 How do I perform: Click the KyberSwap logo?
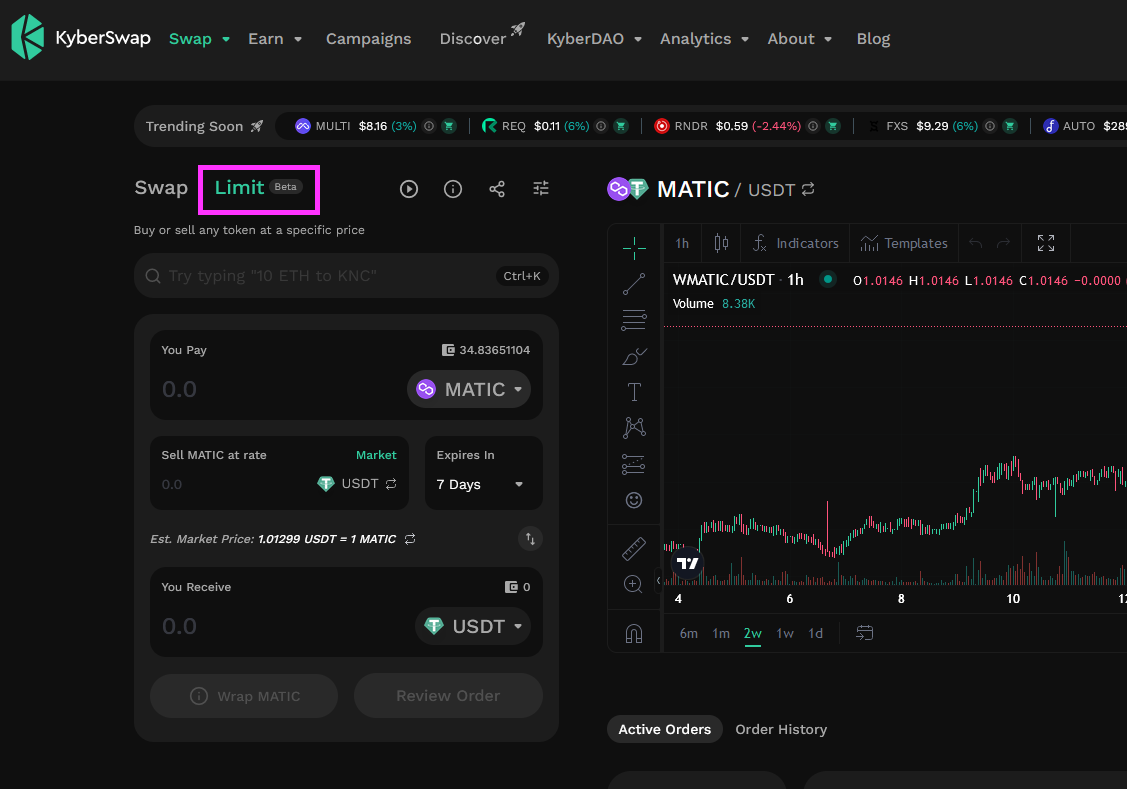80,37
